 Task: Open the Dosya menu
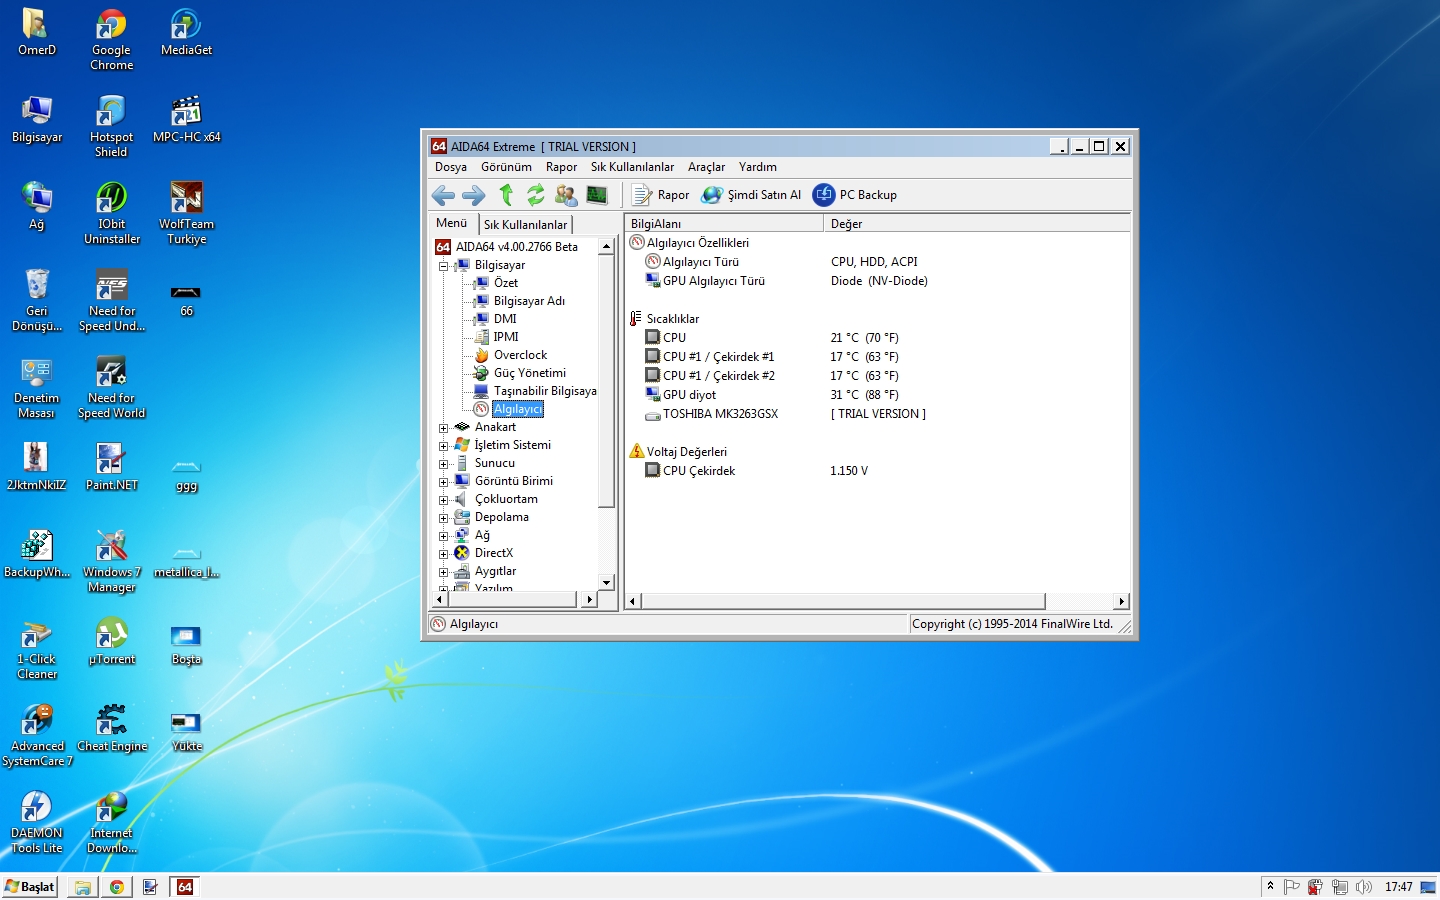(451, 167)
